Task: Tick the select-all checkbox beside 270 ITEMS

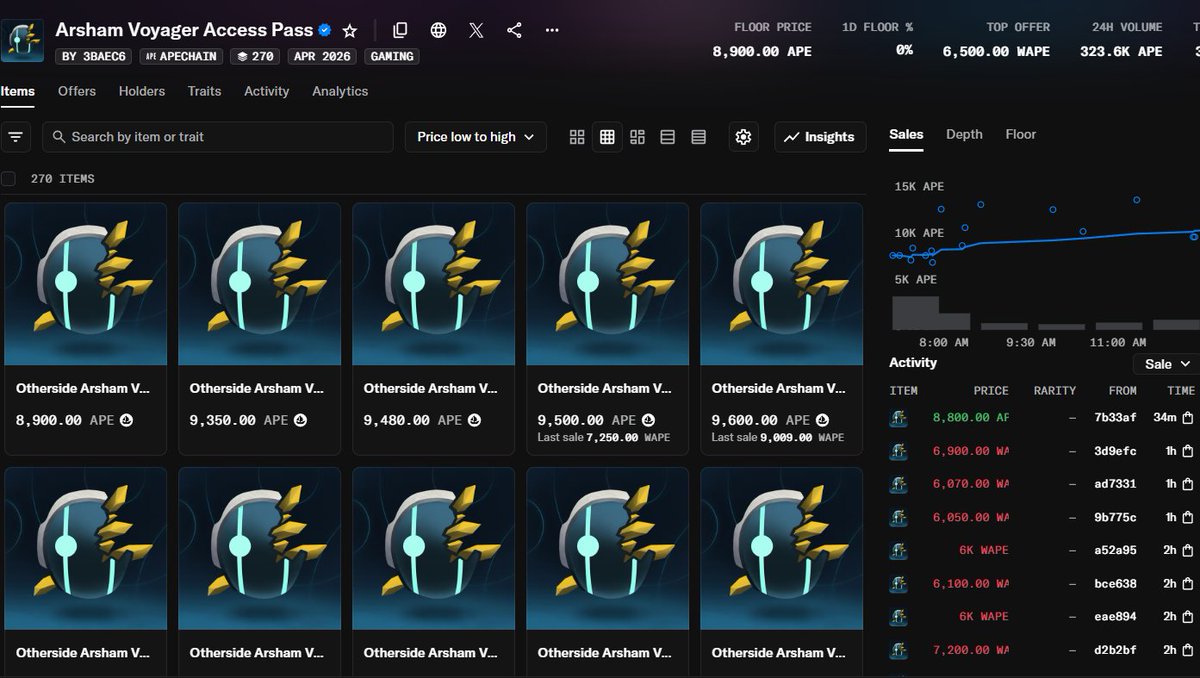Action: [8, 179]
